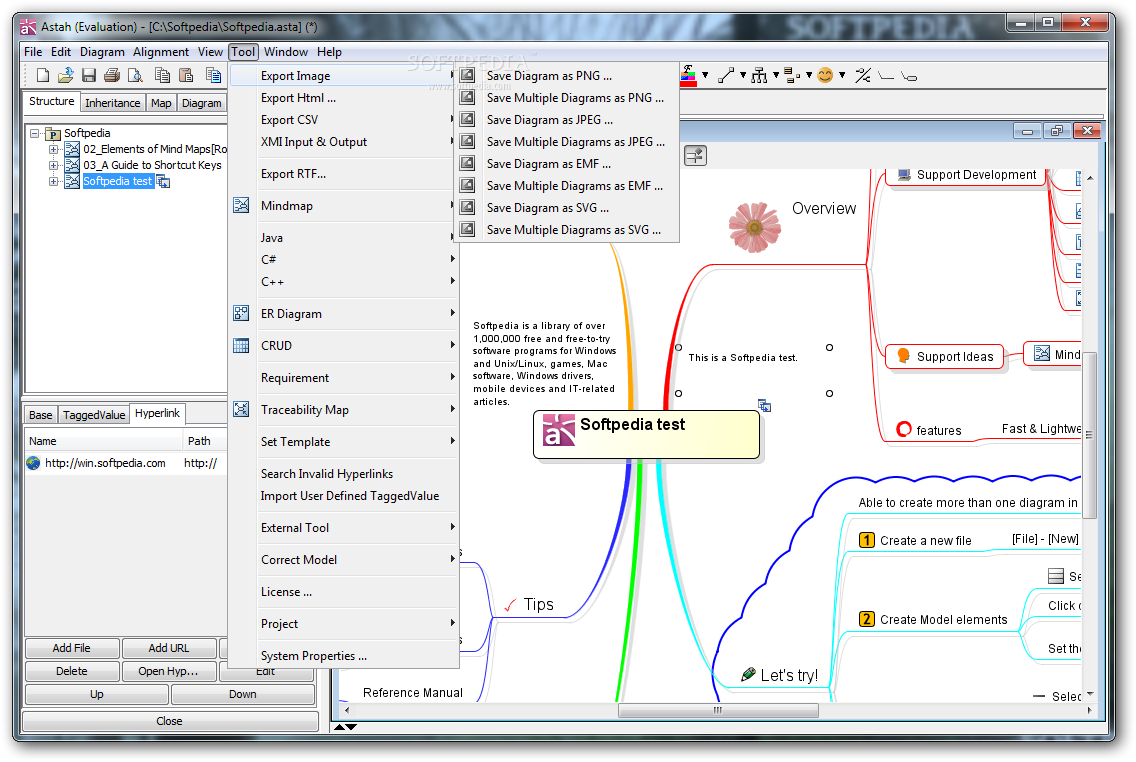Expand the Softpedia test tree node
The image size is (1136, 762).
(x=53, y=181)
